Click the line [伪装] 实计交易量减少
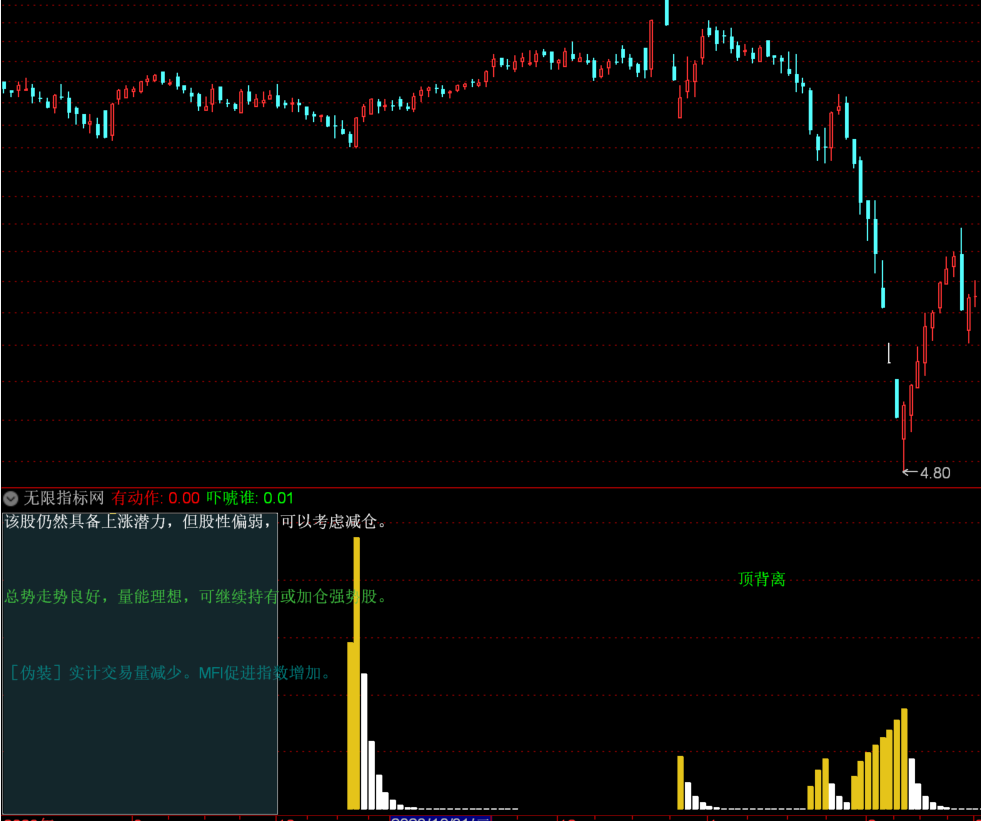The width and height of the screenshot is (981, 821). tap(169, 673)
